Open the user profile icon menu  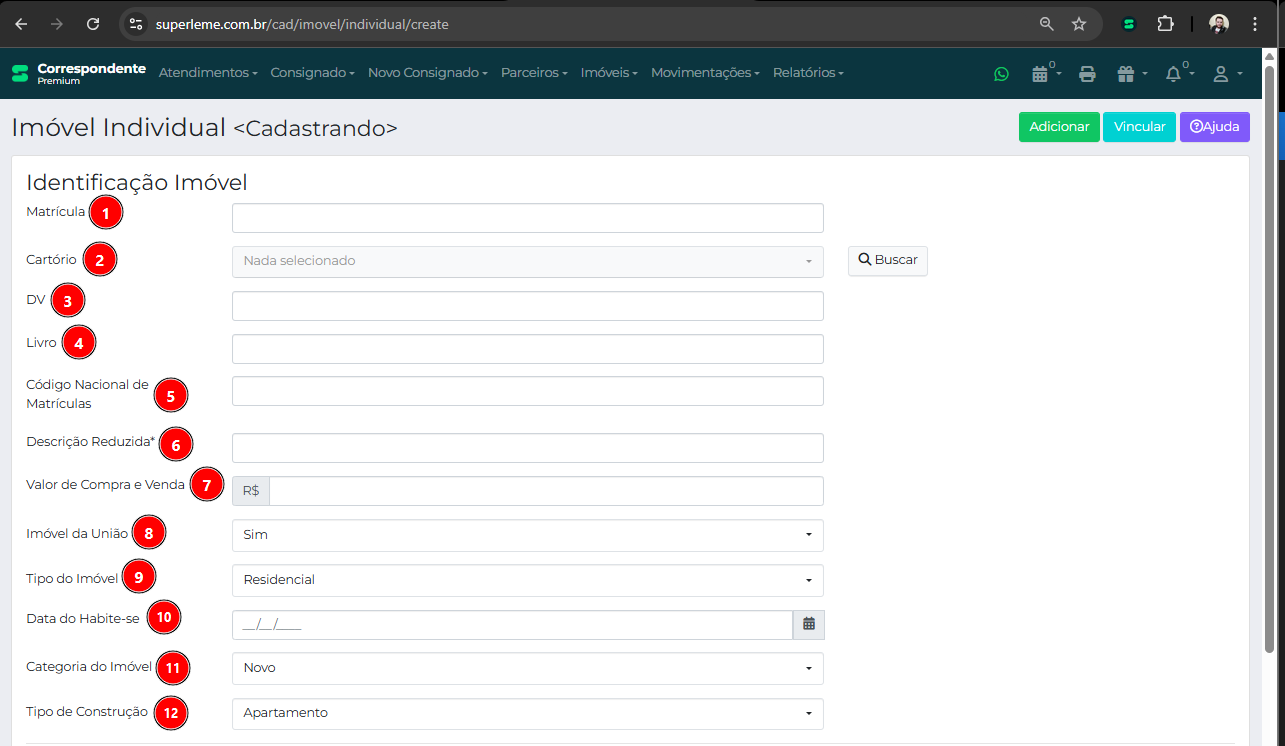coord(1222,74)
